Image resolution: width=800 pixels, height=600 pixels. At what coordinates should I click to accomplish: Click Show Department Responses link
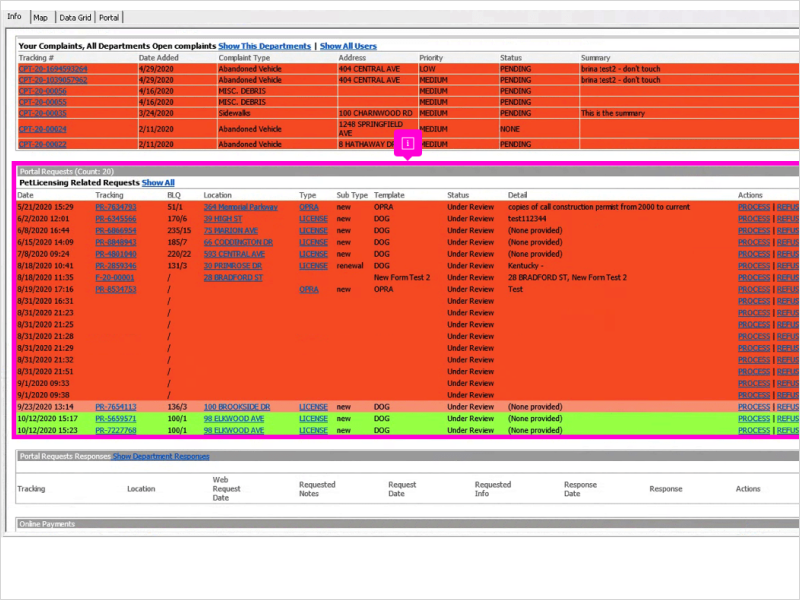point(161,456)
